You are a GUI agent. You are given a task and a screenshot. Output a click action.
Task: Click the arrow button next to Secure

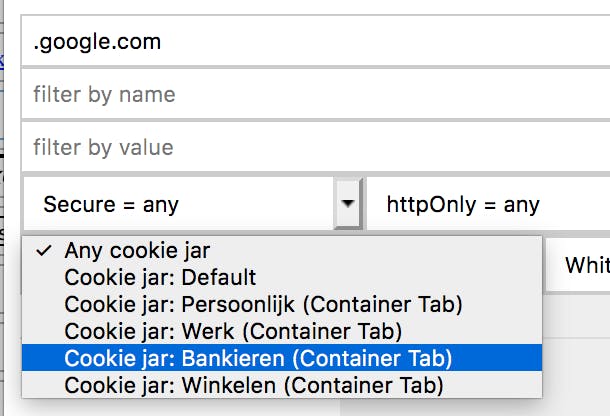347,205
